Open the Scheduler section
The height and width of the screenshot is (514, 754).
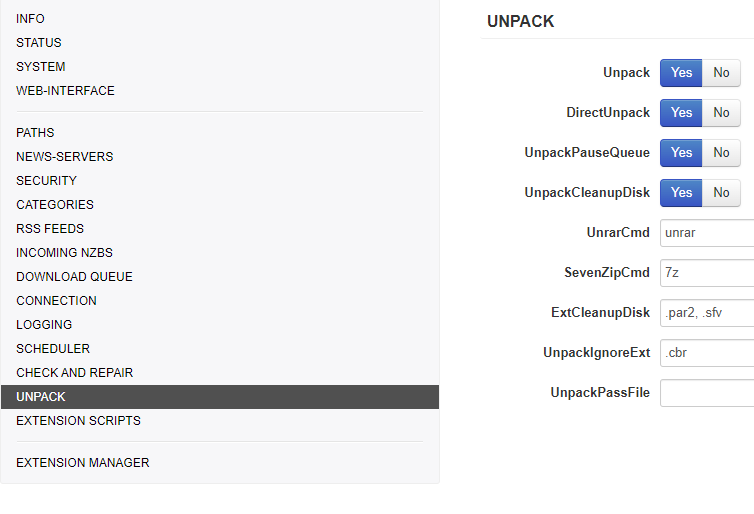click(53, 349)
